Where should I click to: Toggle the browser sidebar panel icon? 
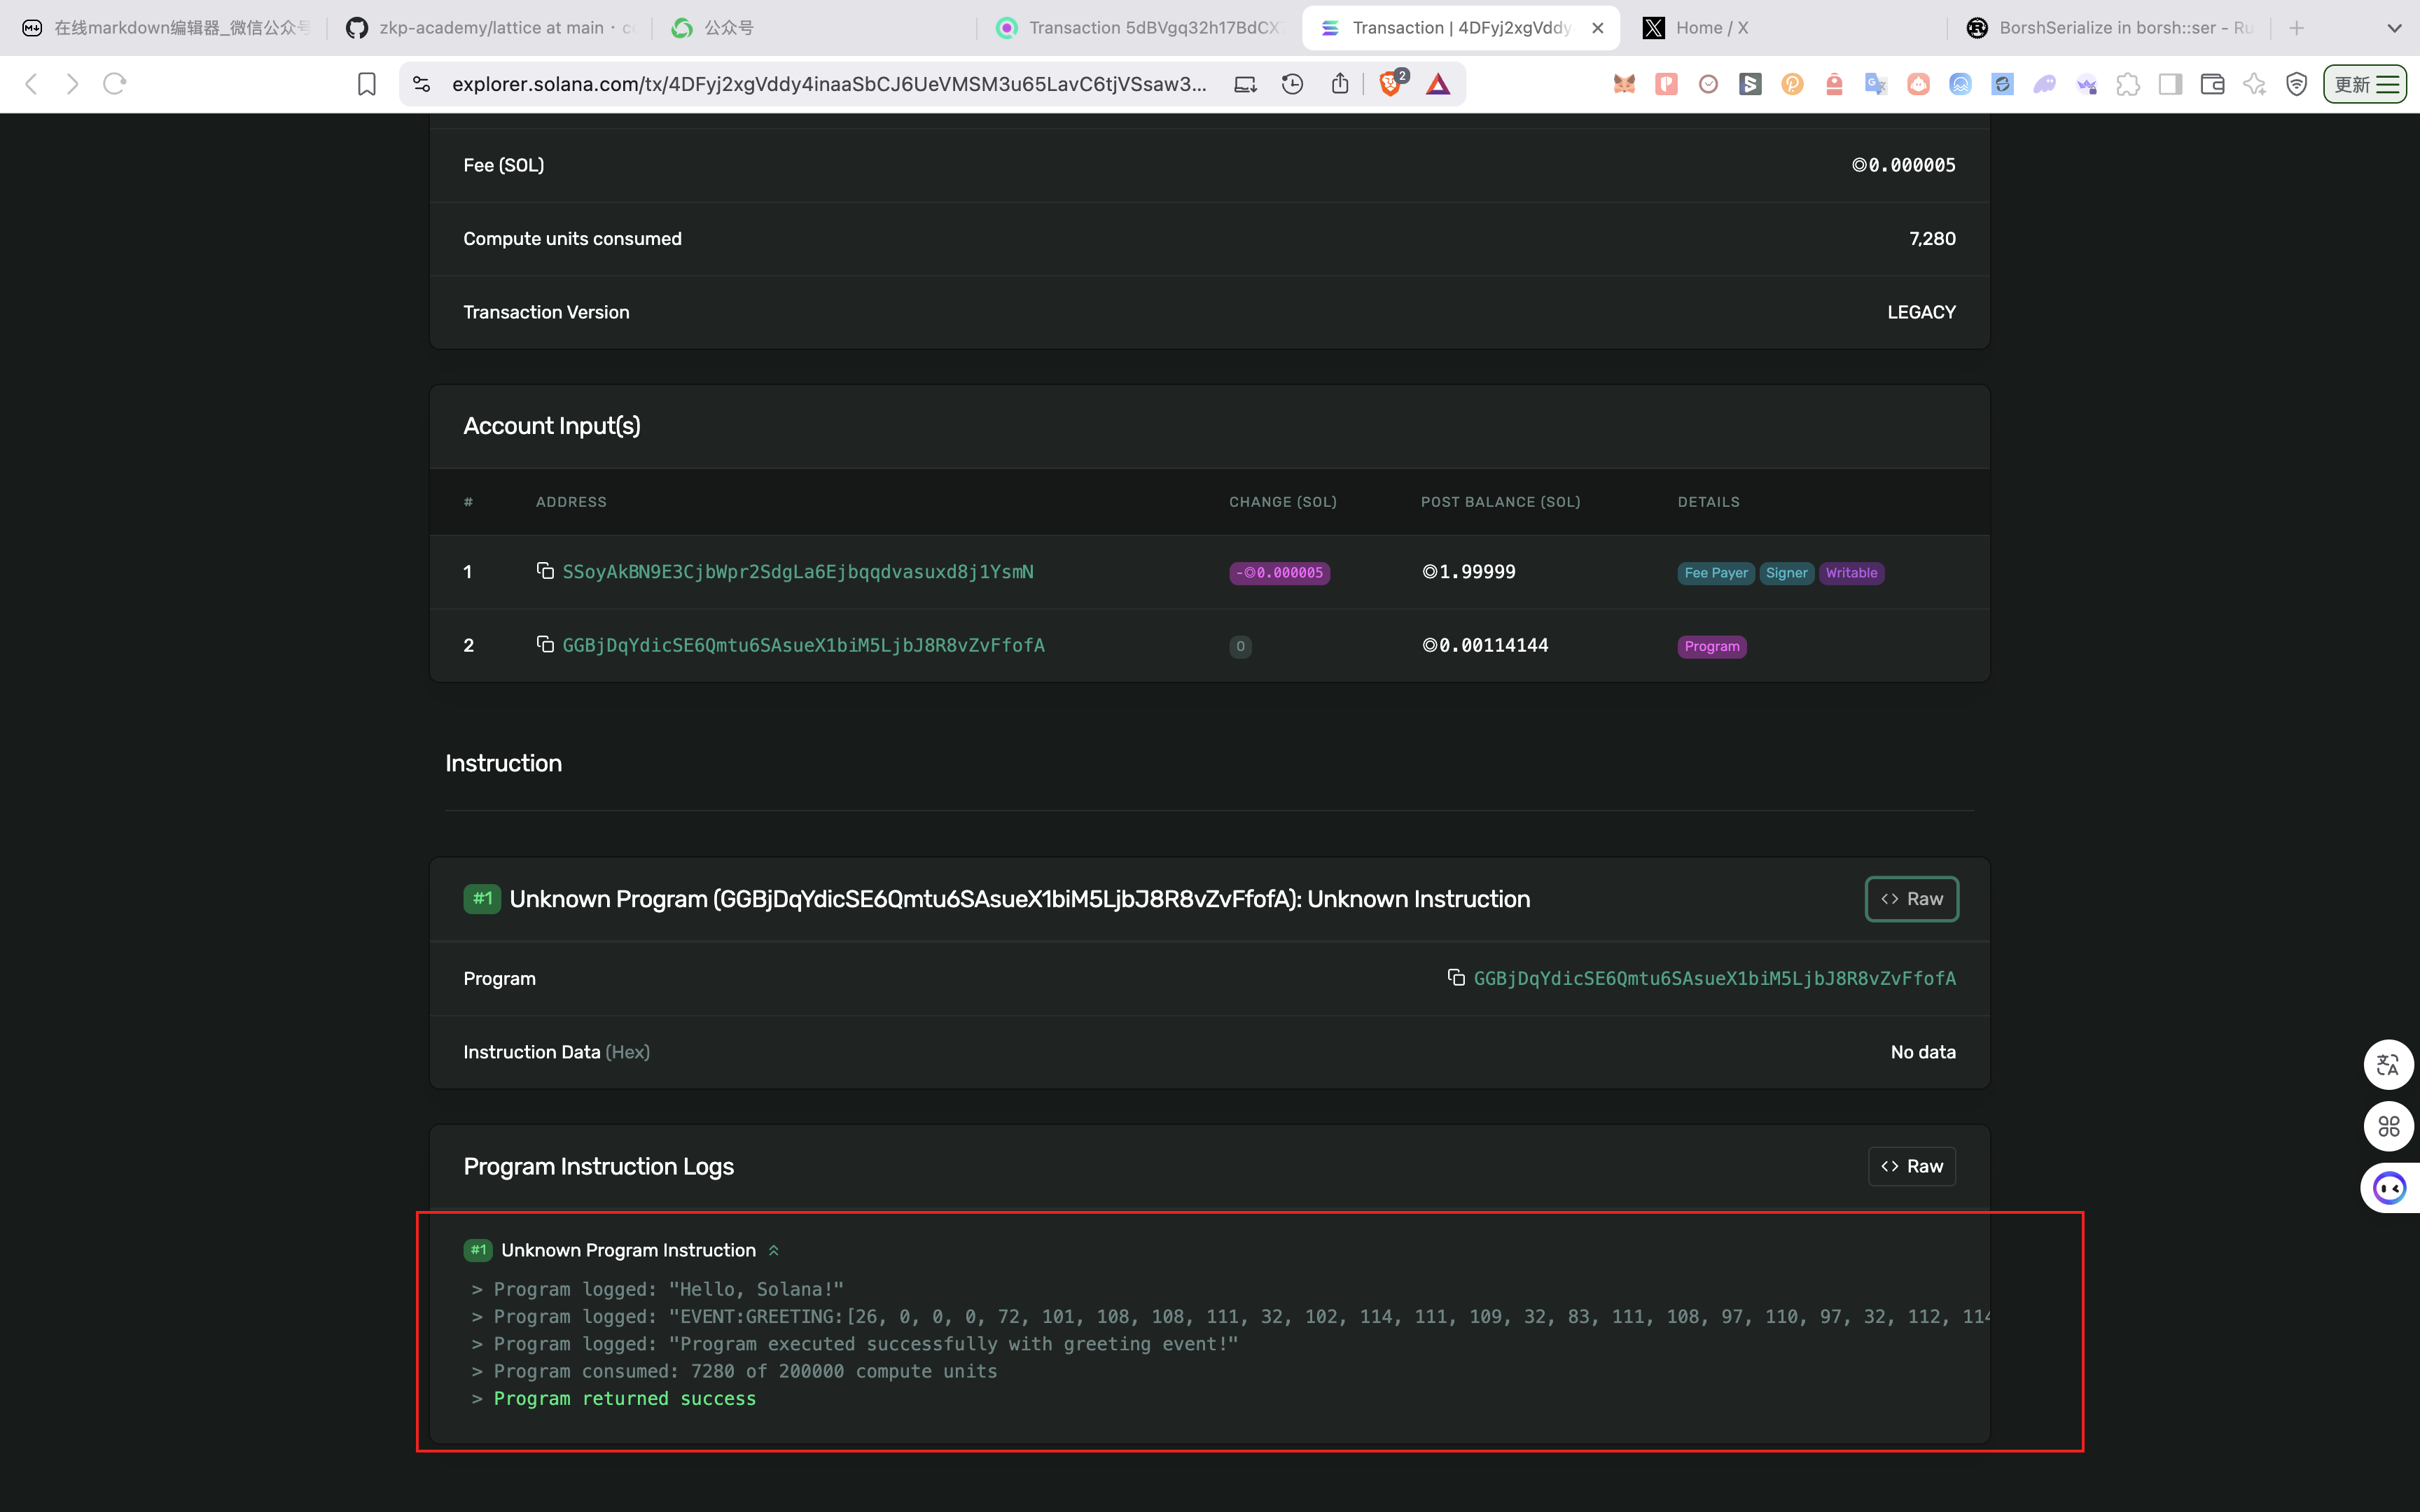tap(2170, 84)
